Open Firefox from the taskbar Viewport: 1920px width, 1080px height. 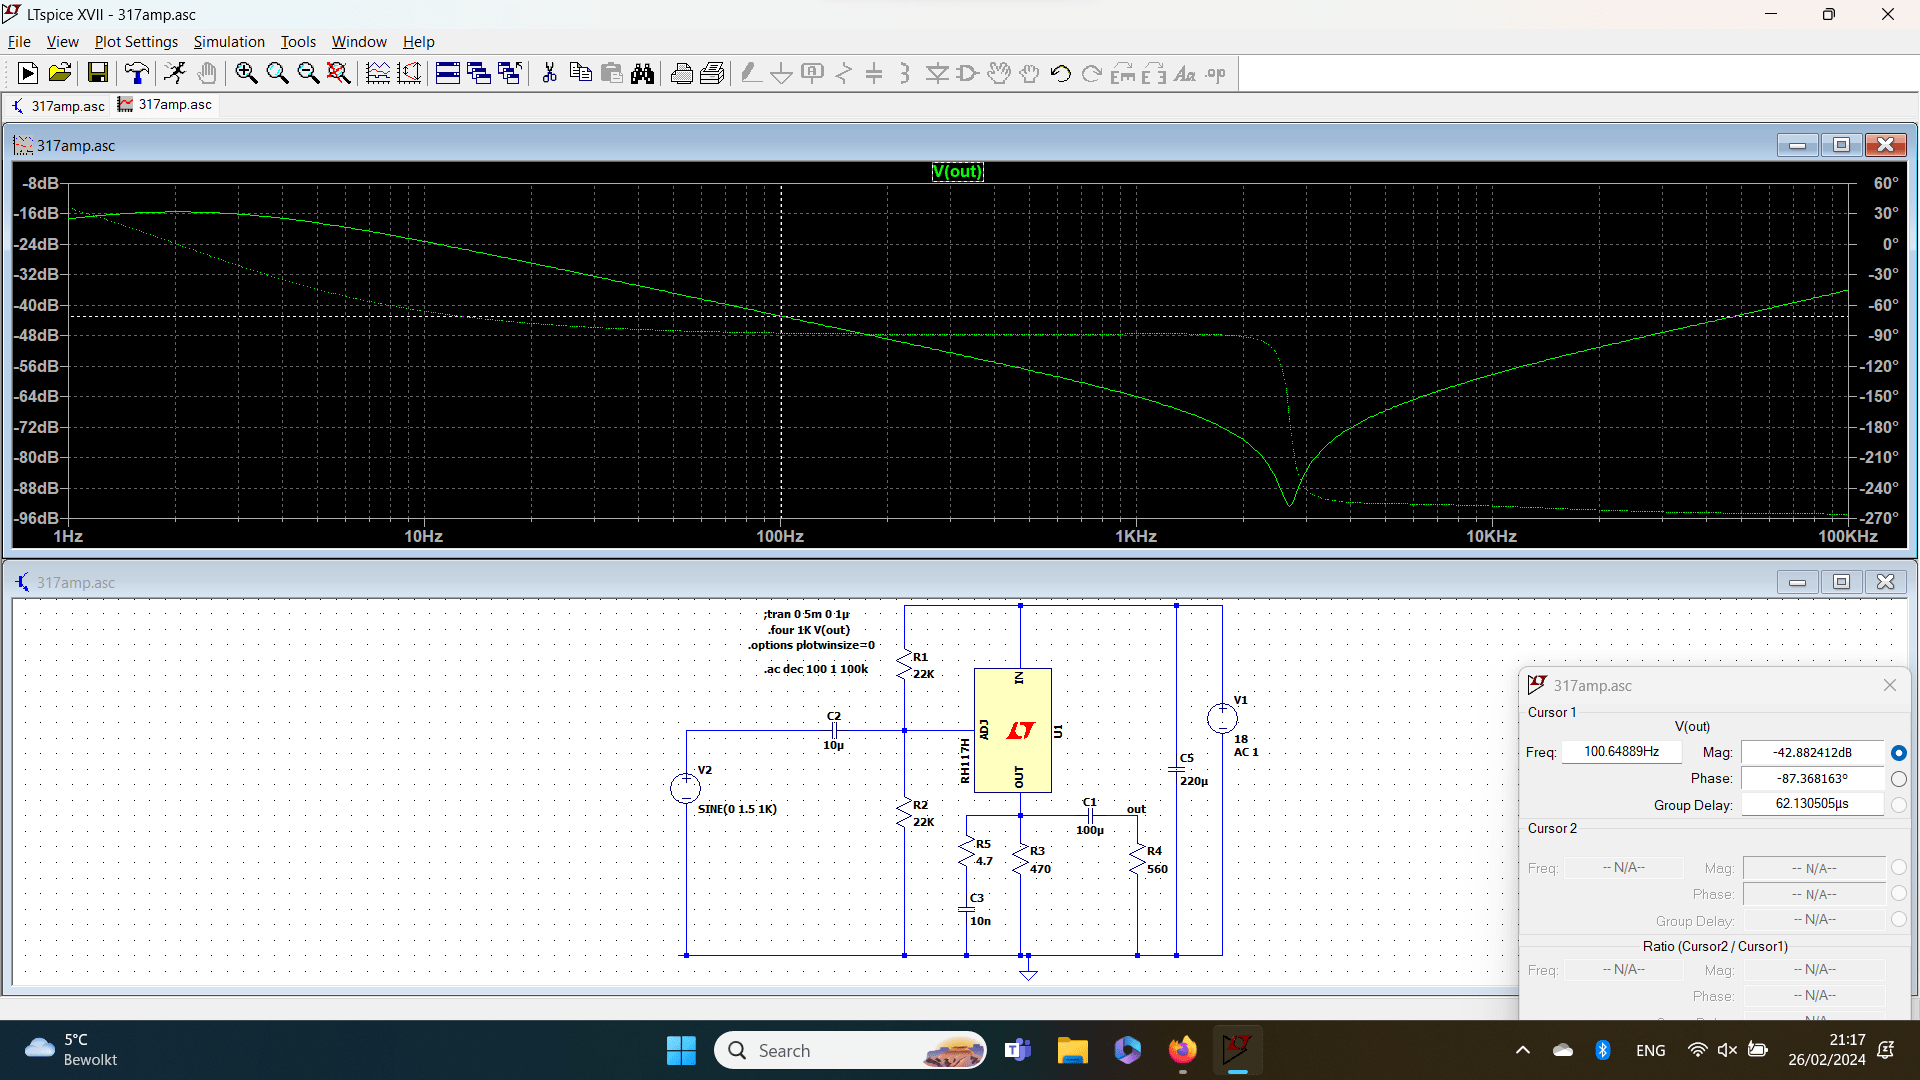click(1182, 1050)
